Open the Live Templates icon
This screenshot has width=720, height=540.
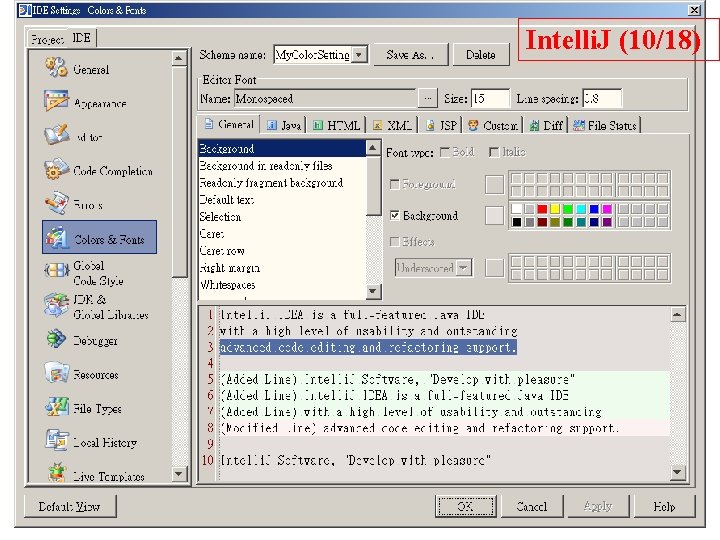click(x=56, y=473)
